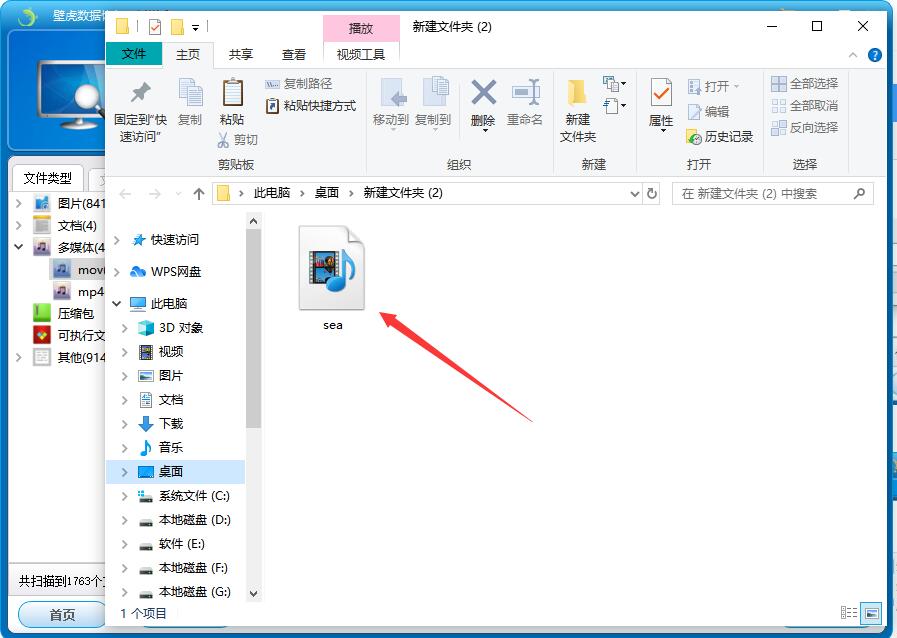
Task: Click the Up arrow navigation button
Action: coord(199,193)
